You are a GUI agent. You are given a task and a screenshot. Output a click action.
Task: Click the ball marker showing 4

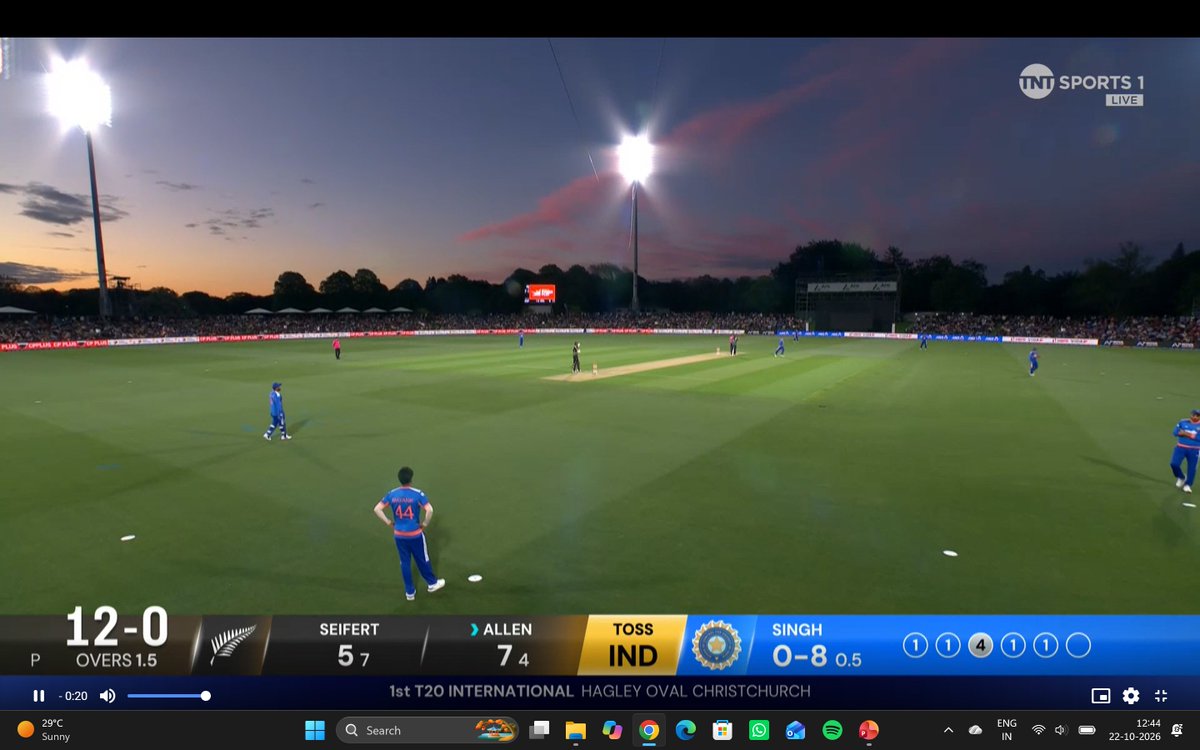pyautogui.click(x=980, y=645)
